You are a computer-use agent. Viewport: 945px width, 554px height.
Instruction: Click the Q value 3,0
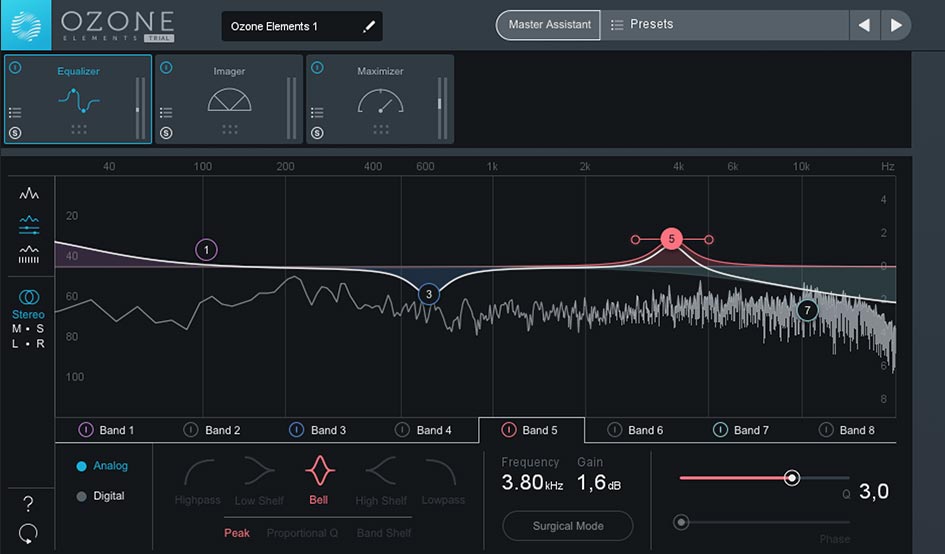click(874, 492)
